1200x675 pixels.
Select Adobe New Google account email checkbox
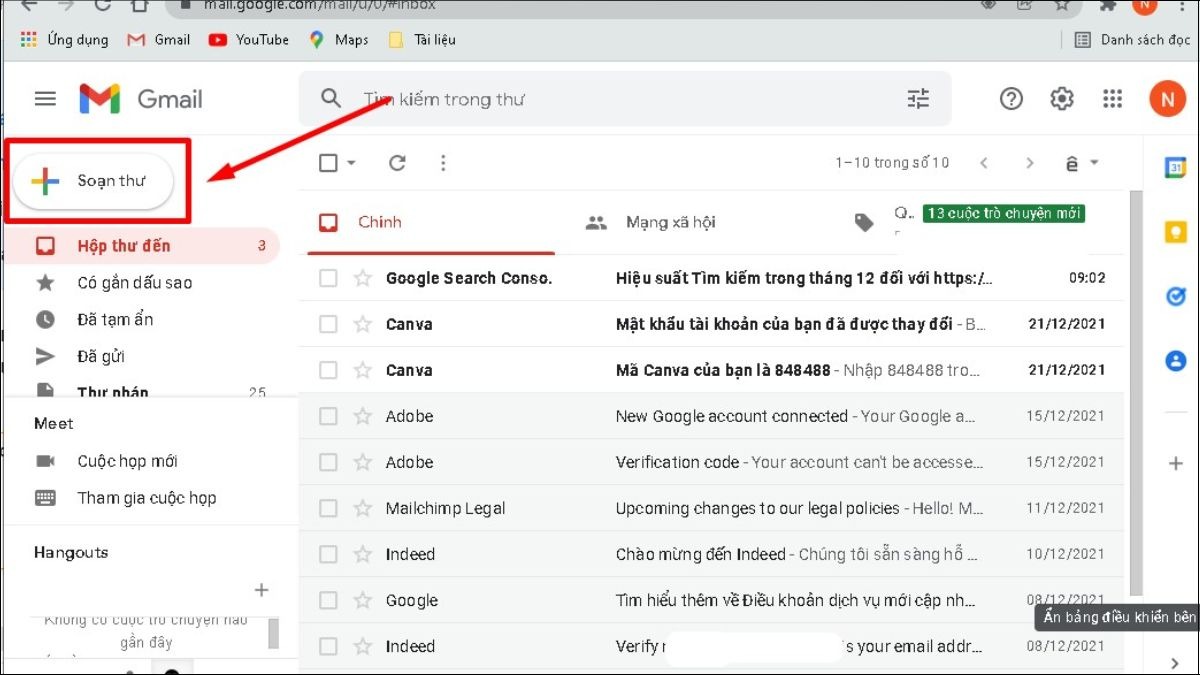328,416
